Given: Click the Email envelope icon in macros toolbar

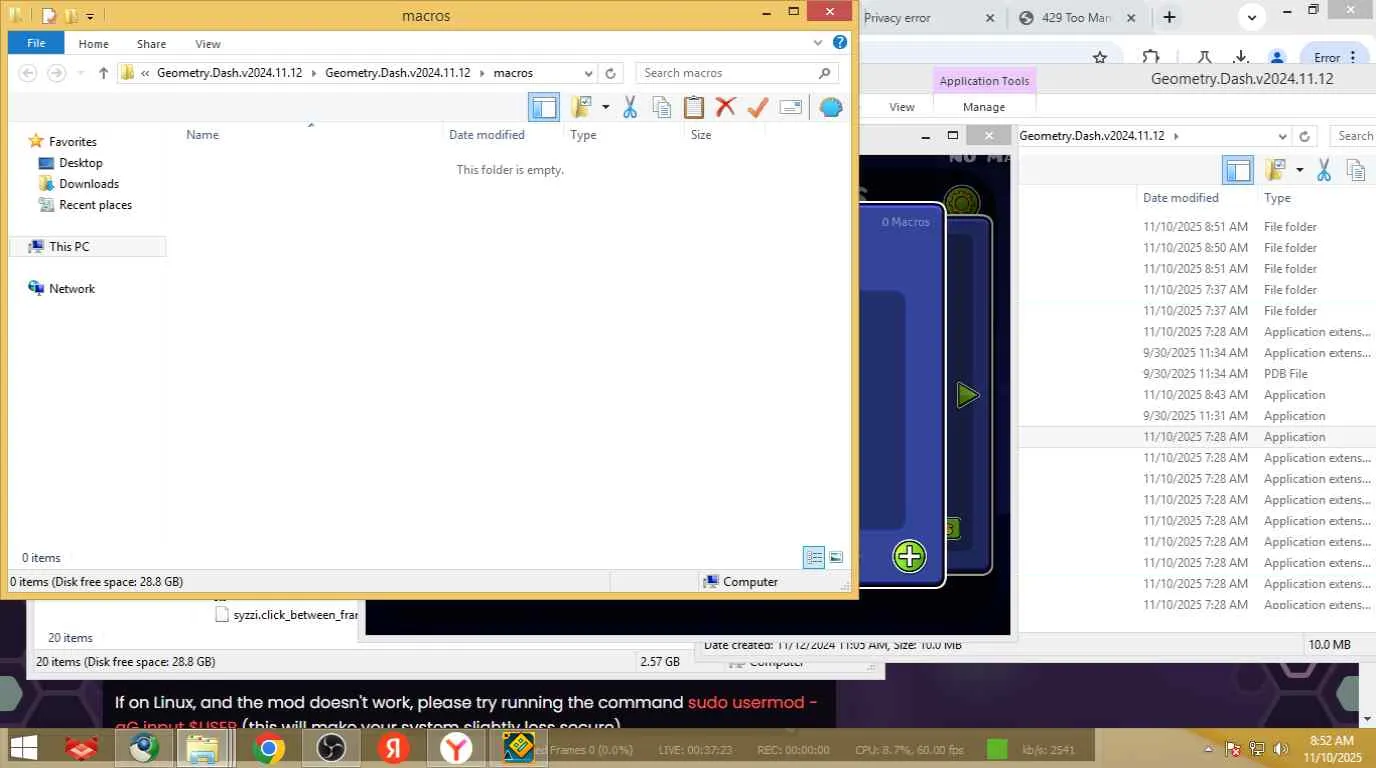Looking at the screenshot, I should click(x=791, y=107).
